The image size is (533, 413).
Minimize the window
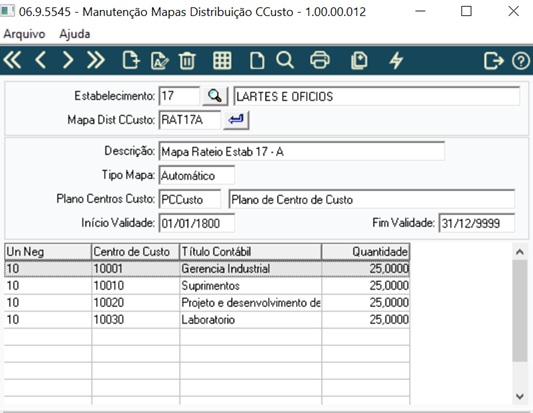point(420,11)
